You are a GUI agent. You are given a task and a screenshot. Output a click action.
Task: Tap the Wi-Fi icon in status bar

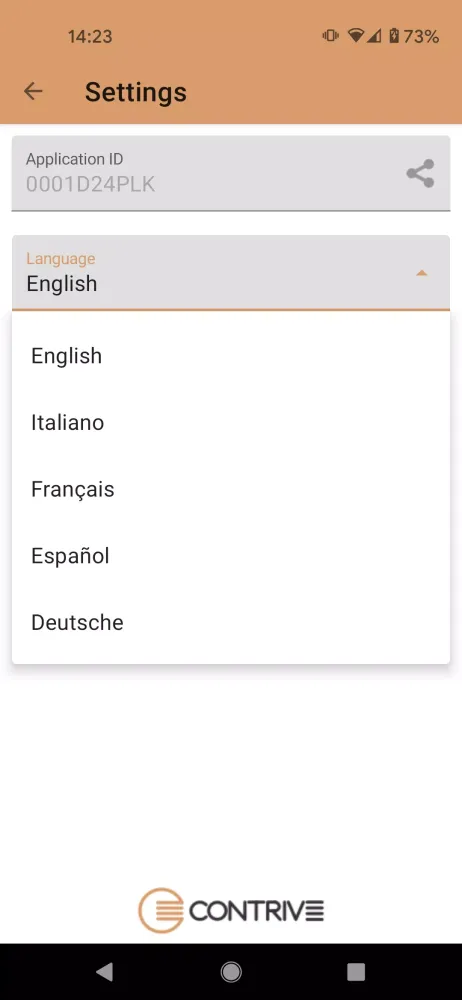[355, 36]
